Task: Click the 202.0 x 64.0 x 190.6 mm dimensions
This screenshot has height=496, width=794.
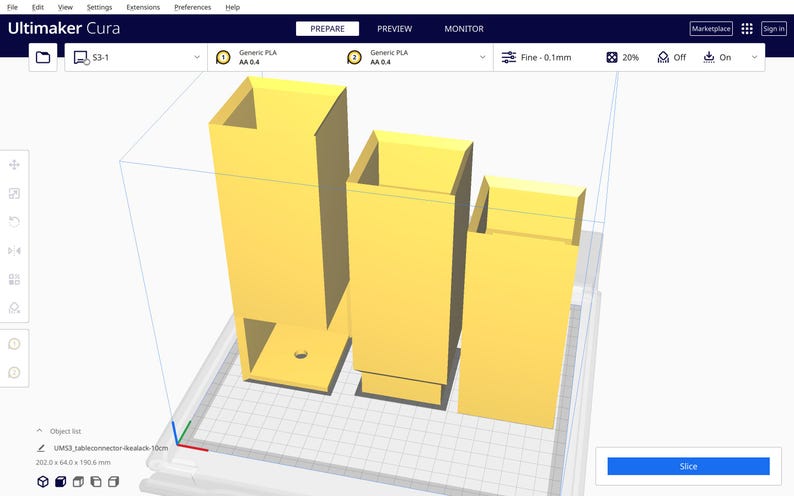Action: (73, 462)
